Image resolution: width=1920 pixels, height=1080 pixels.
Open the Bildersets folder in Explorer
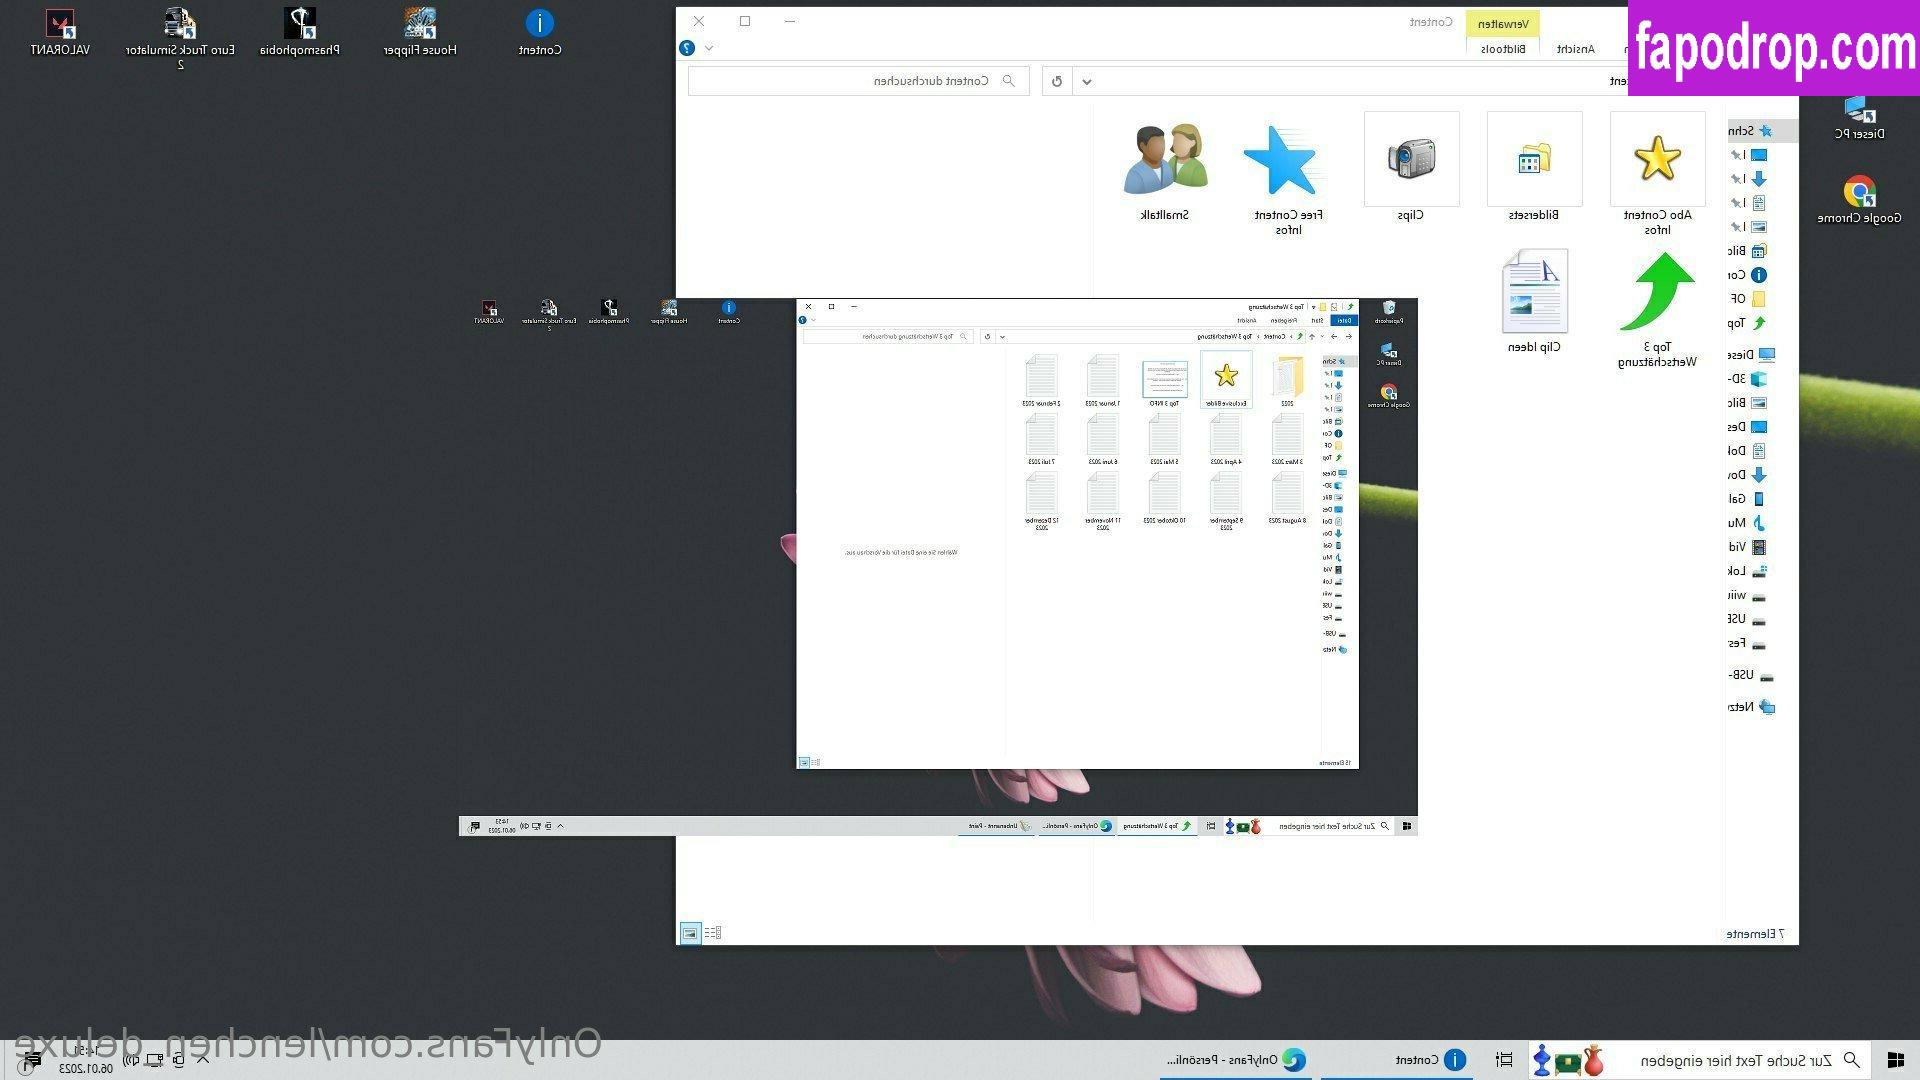(x=1534, y=168)
